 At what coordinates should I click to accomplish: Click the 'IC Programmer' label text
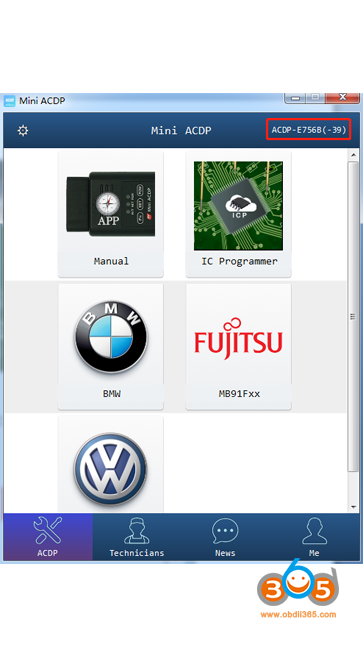point(240,261)
